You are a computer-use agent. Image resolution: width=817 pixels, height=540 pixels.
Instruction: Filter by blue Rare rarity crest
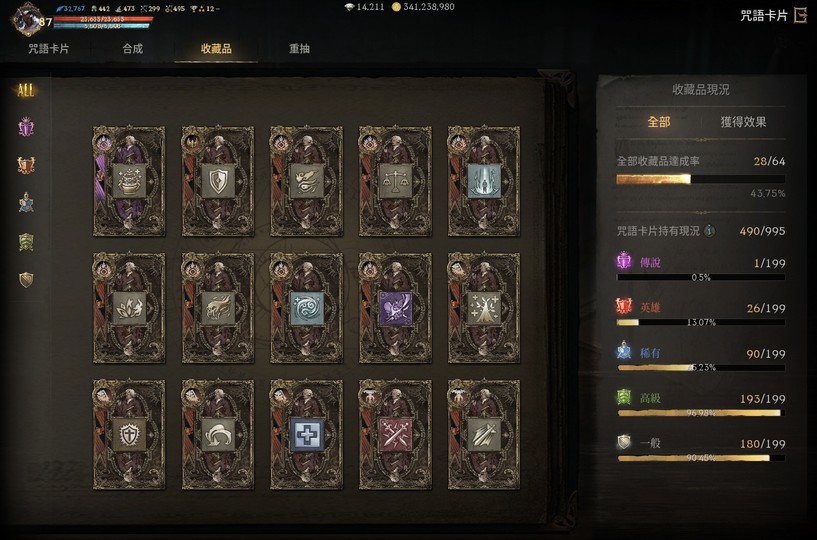26,203
